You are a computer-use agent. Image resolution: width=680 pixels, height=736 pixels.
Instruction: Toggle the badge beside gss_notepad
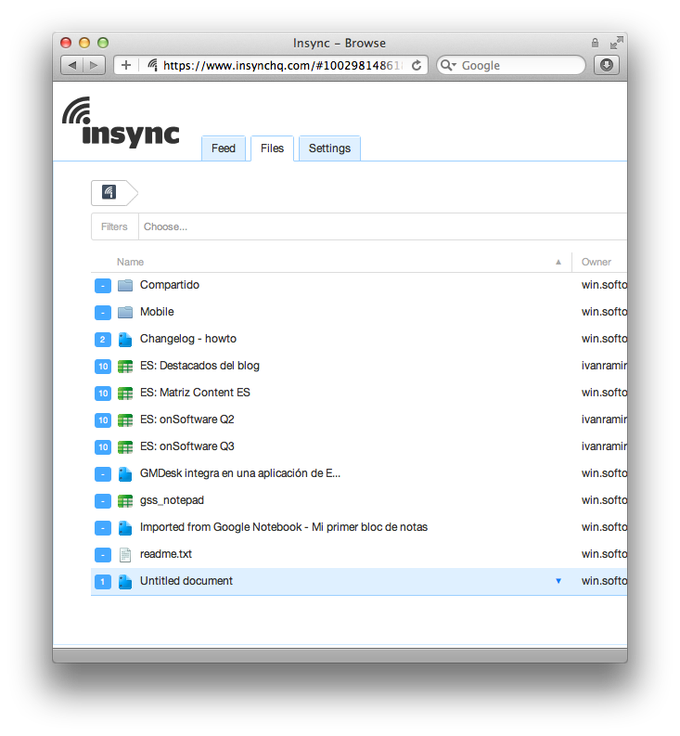point(103,501)
